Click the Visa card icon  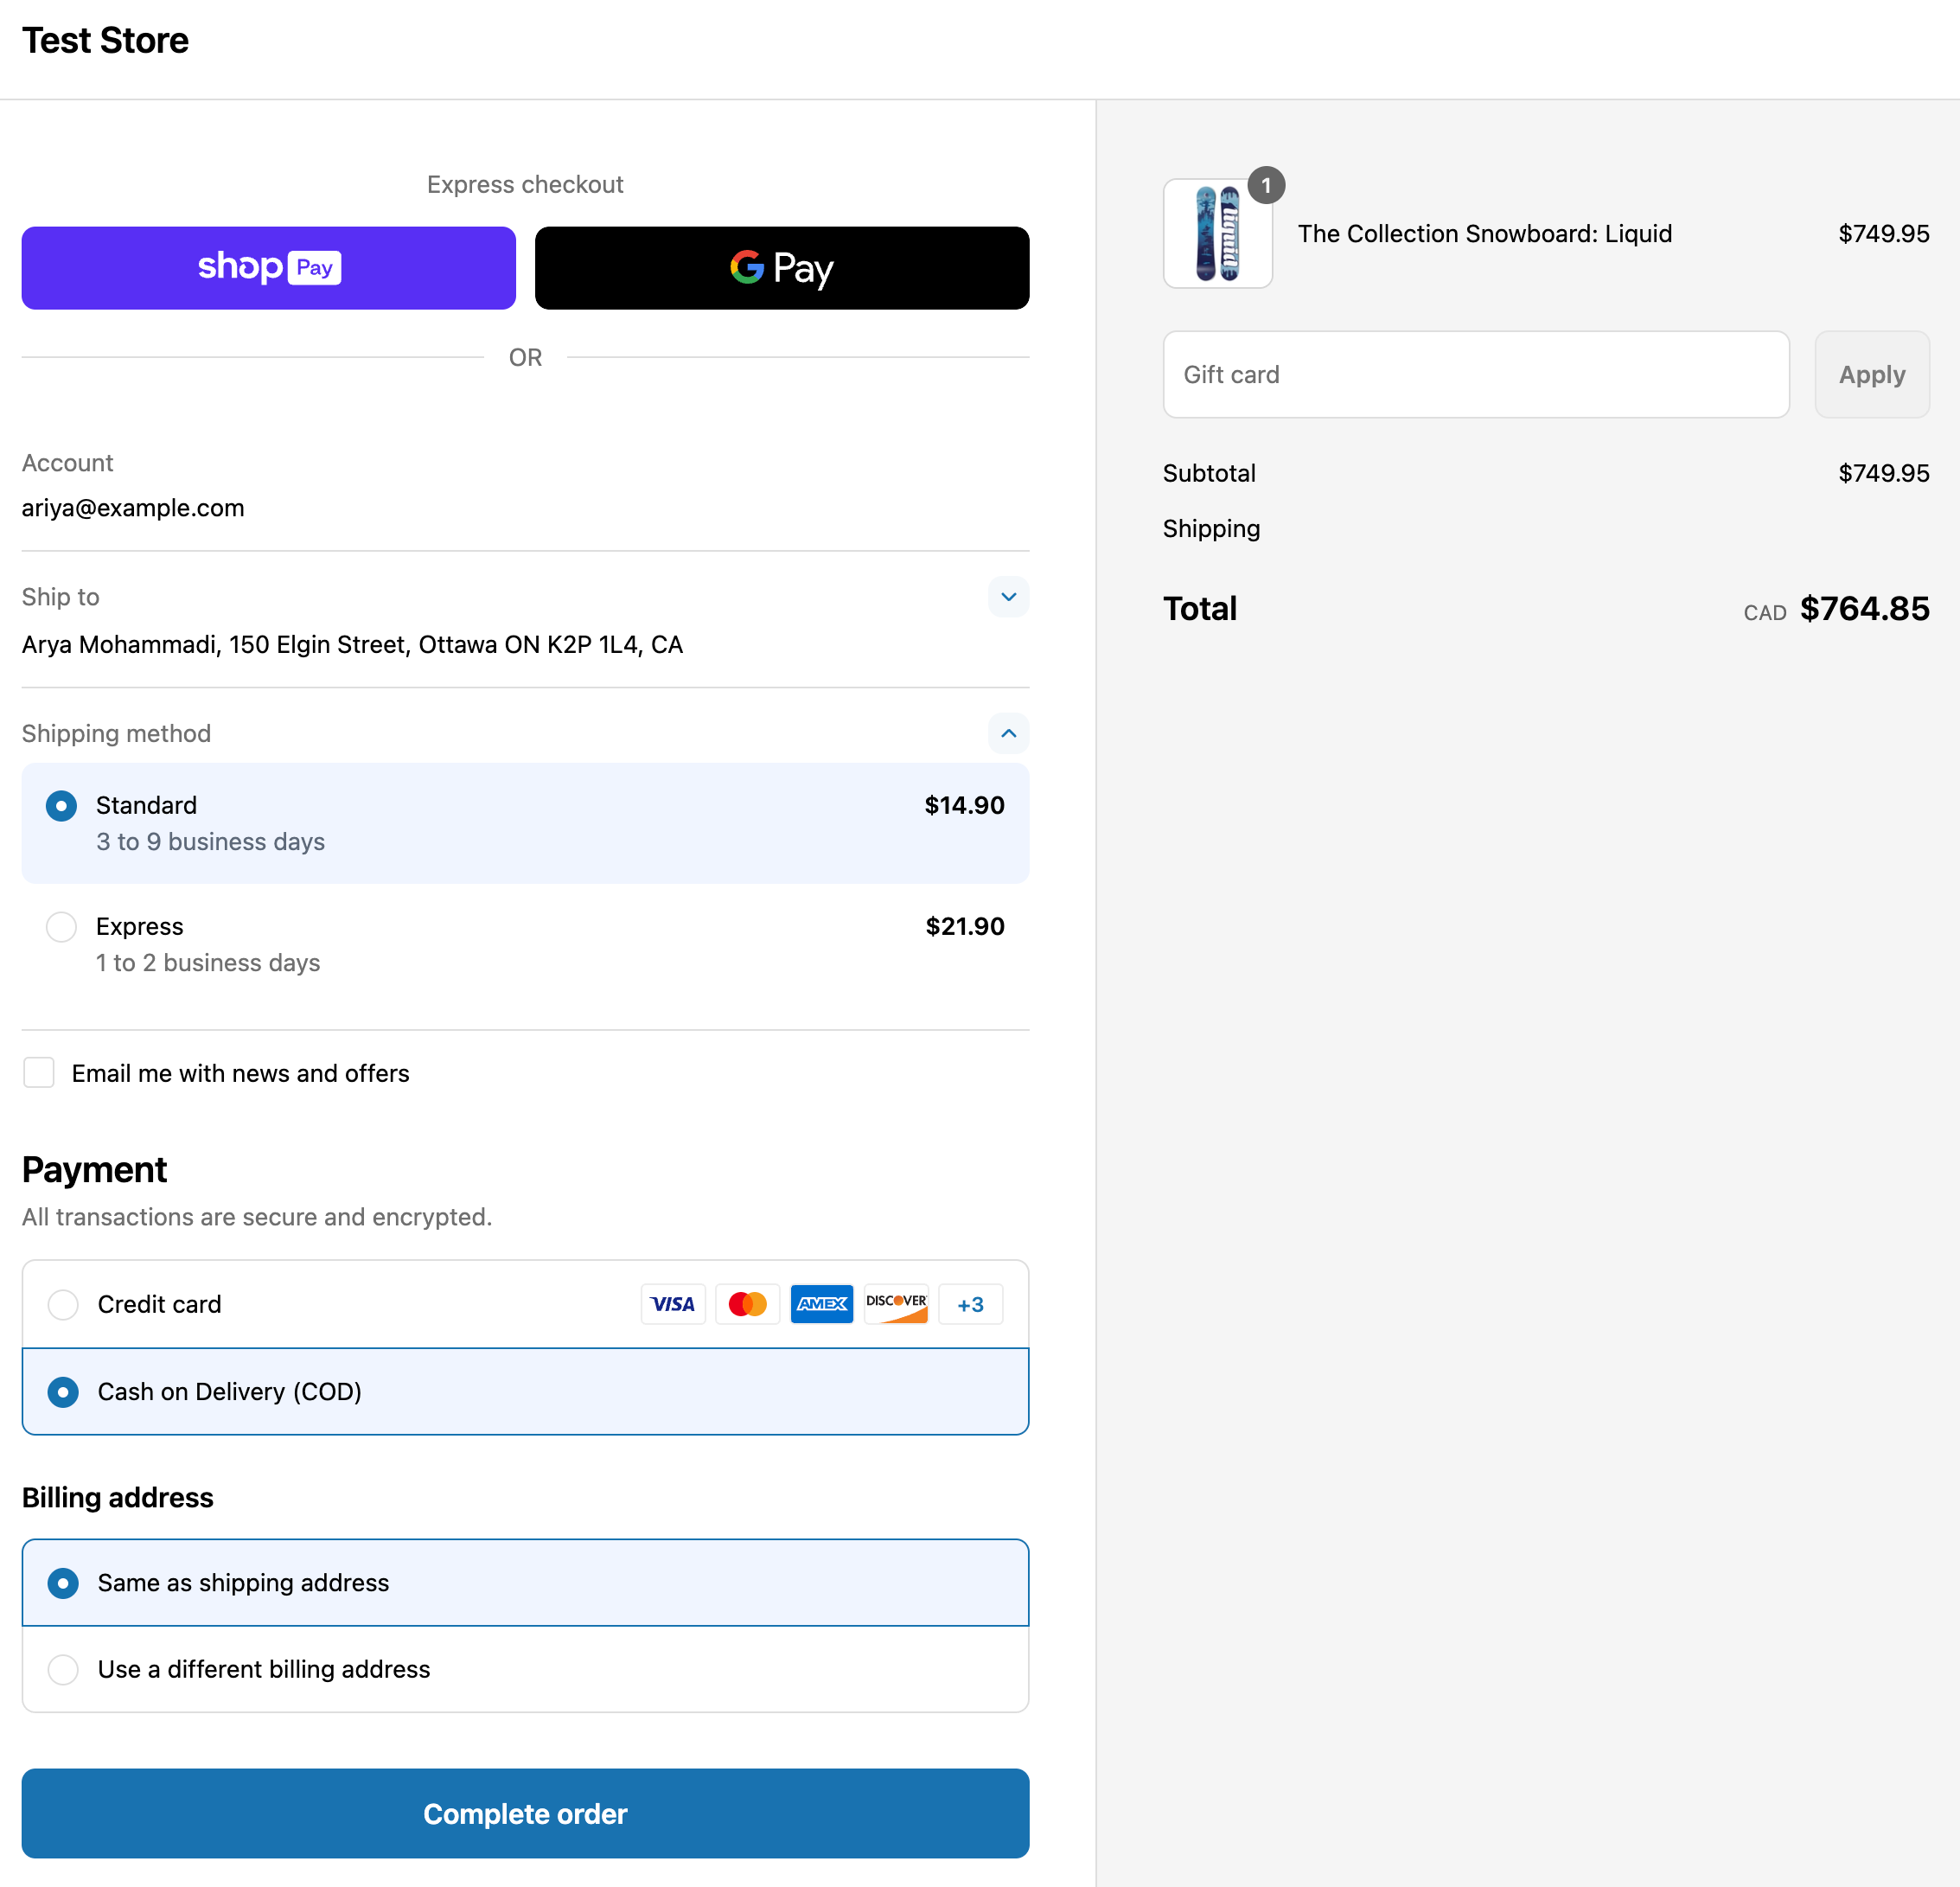[x=673, y=1304]
